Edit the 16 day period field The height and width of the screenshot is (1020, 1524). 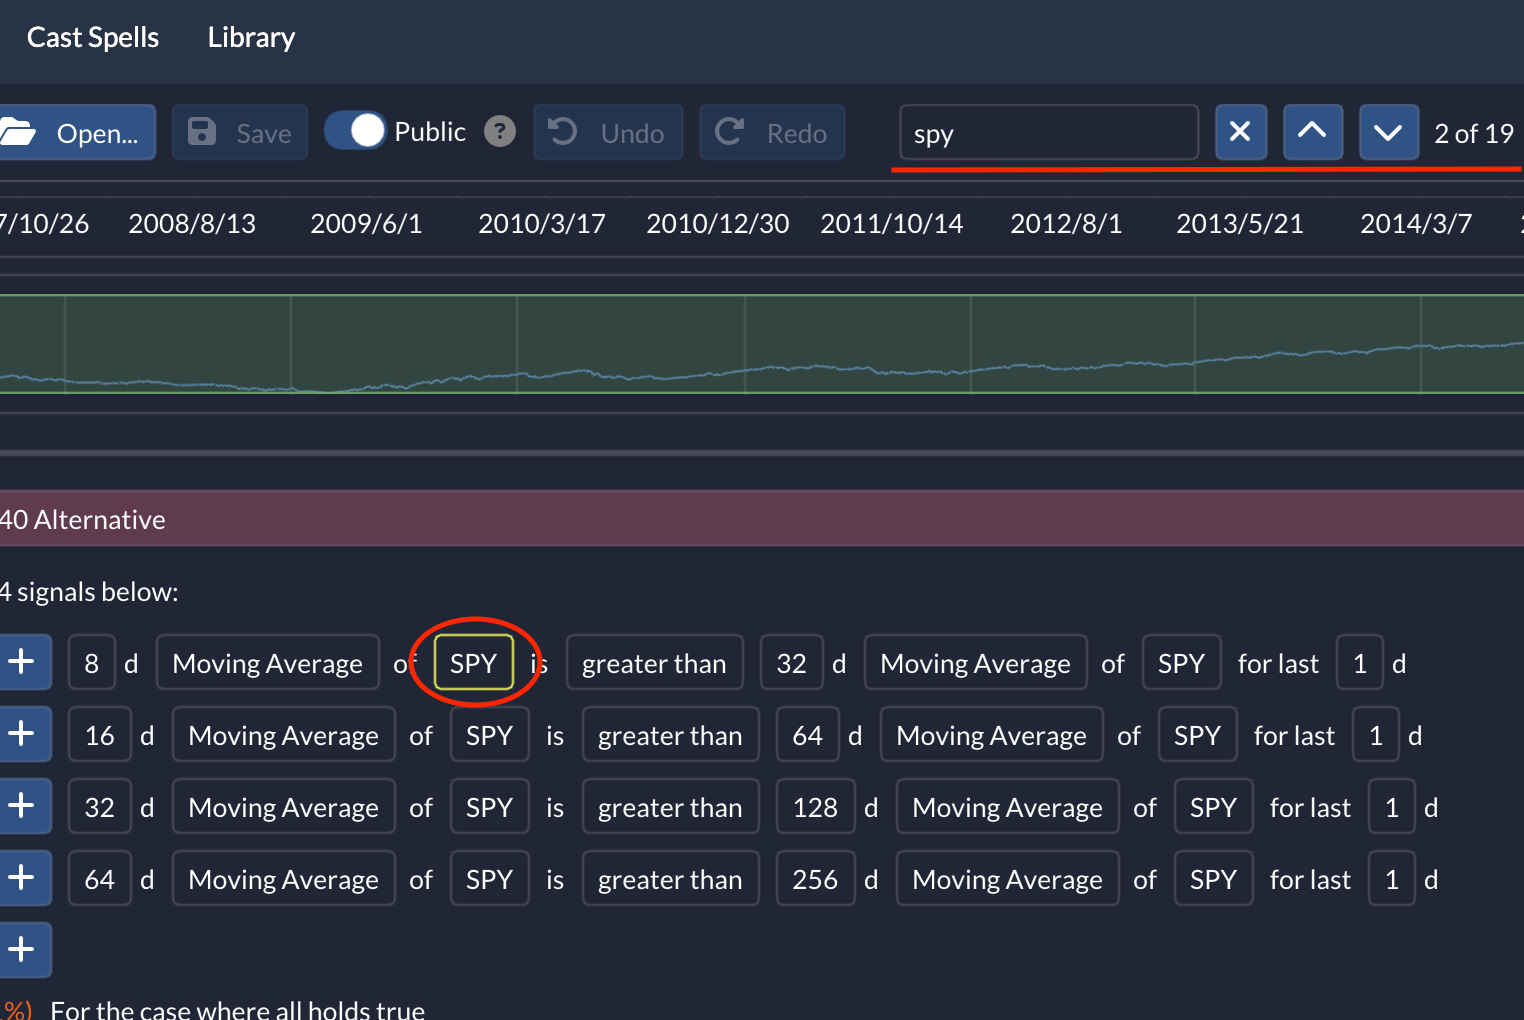[x=100, y=734]
